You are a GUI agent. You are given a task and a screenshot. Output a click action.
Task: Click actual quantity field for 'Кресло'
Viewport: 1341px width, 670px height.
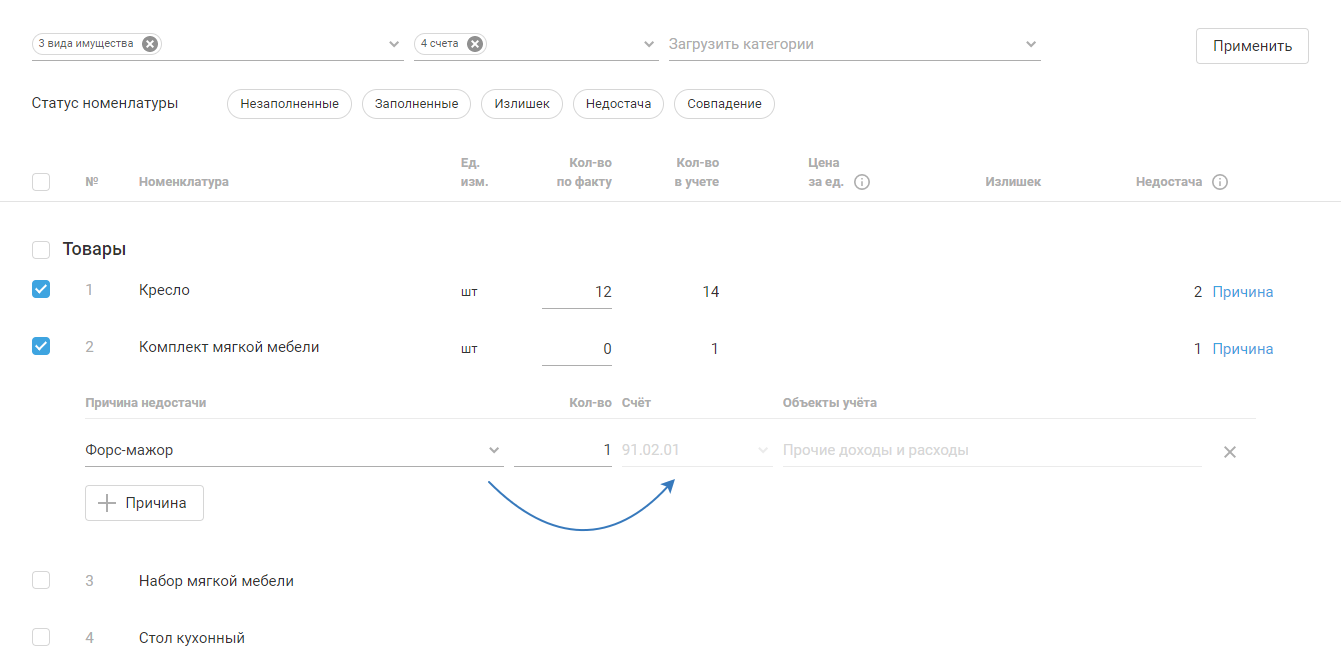[x=577, y=292]
